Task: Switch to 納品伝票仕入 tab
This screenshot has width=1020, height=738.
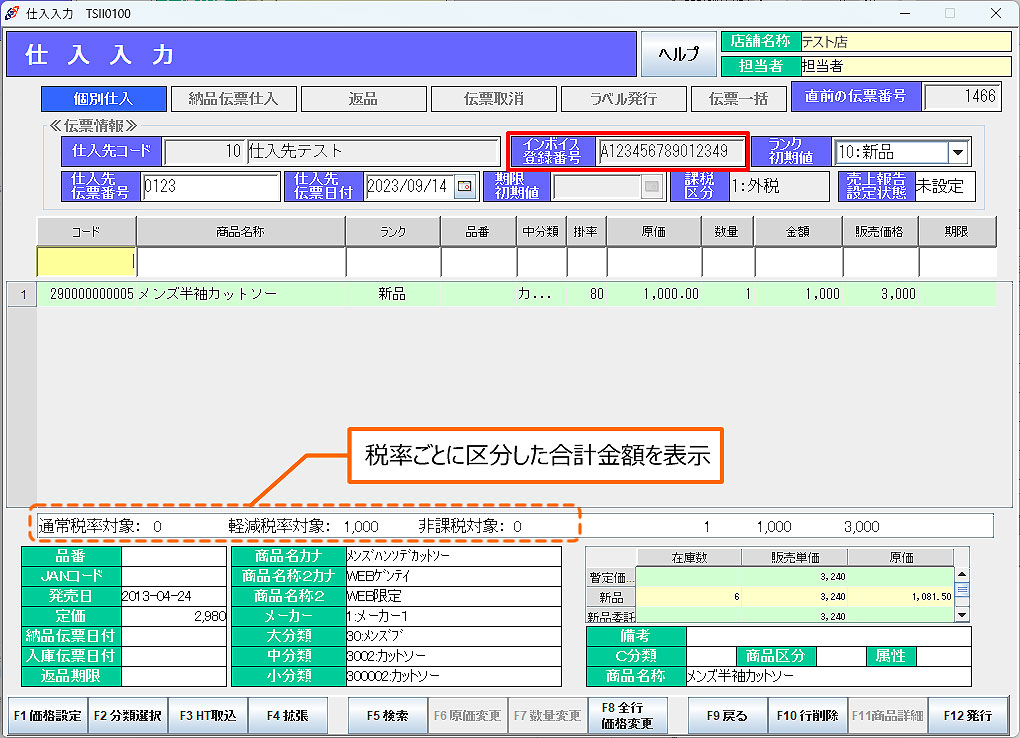Action: point(232,99)
